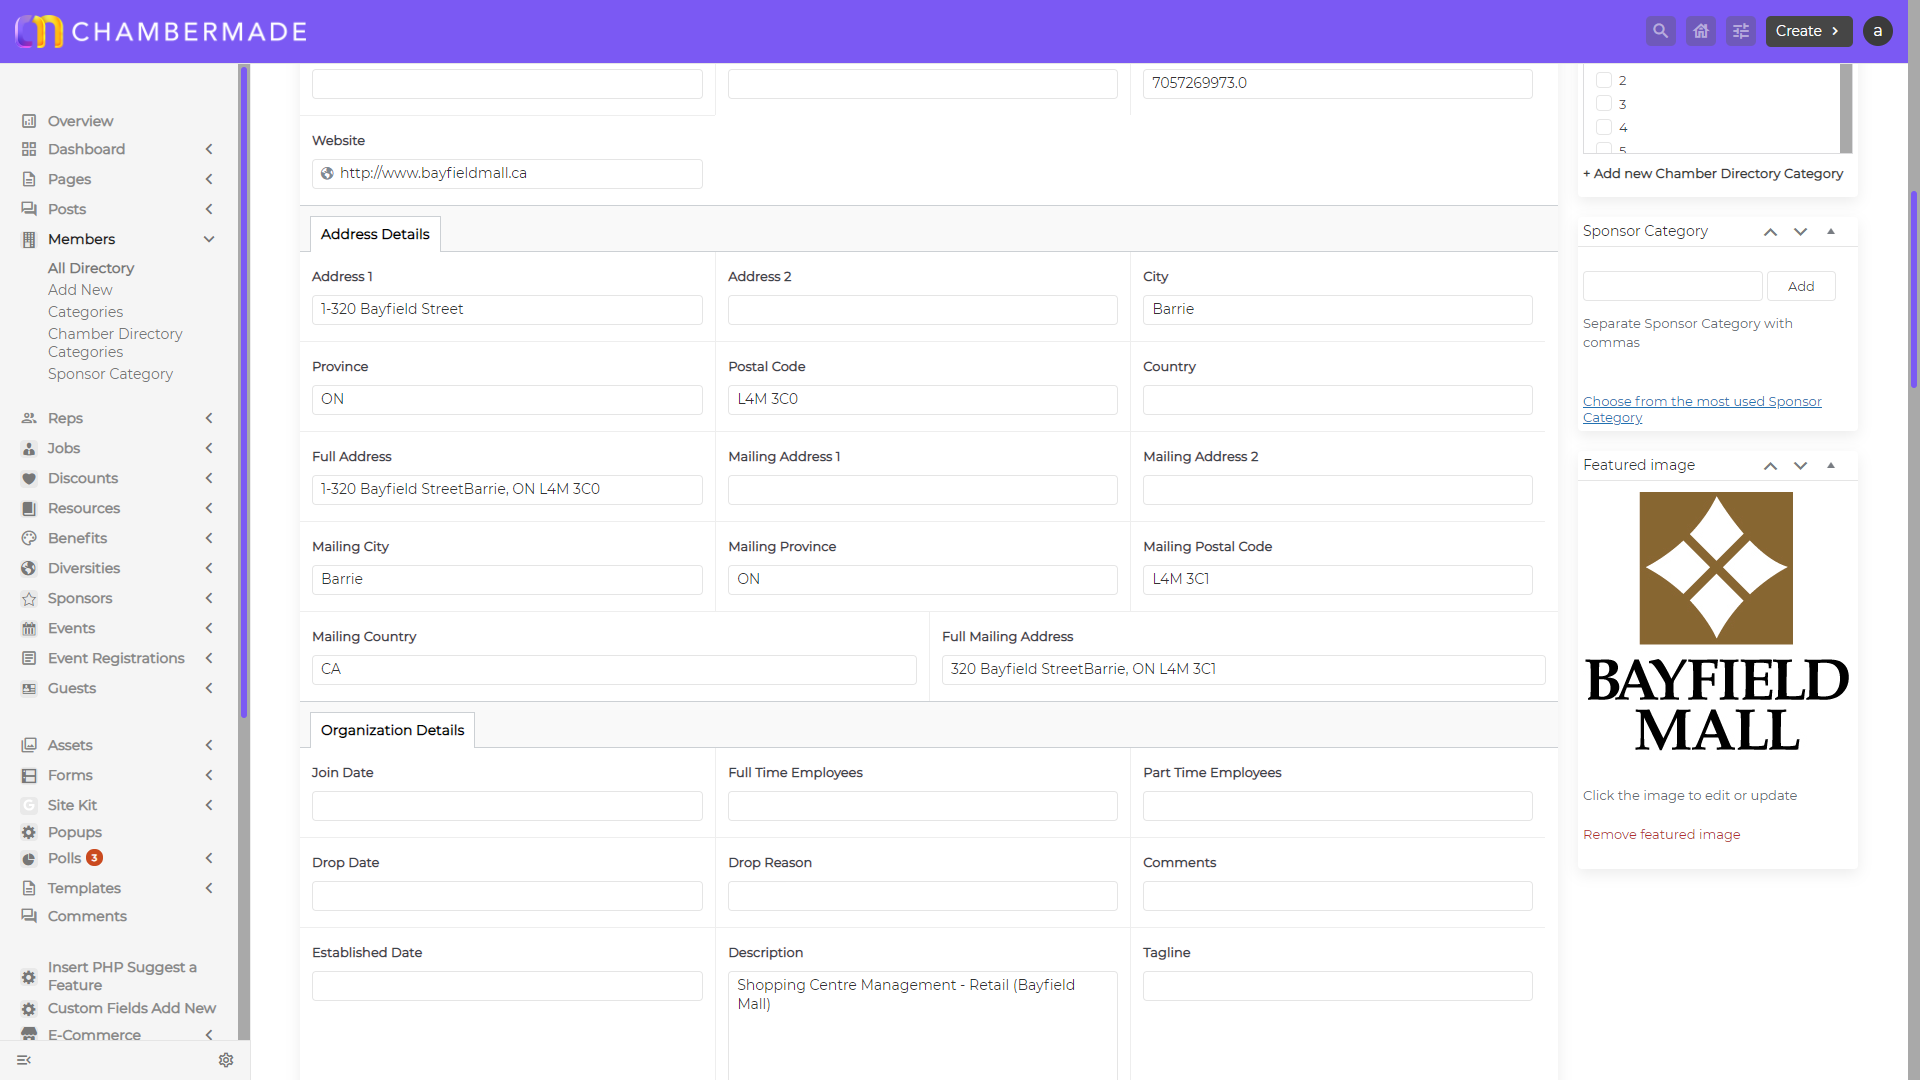Open Chamber Directory Categories menu item

point(115,343)
